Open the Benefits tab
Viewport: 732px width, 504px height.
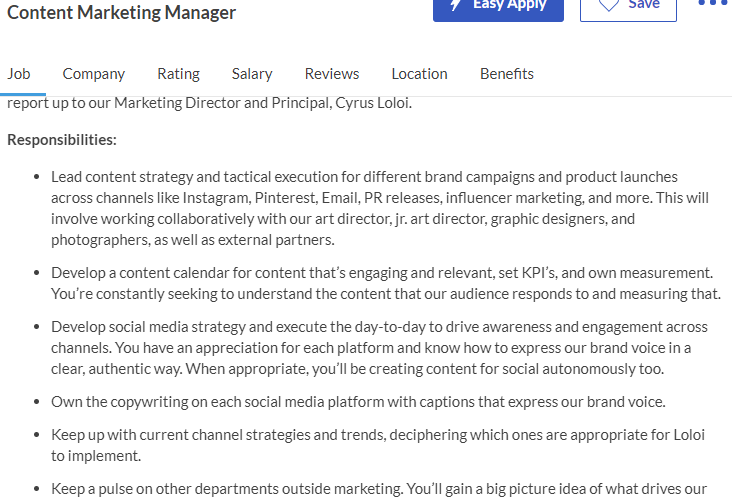tap(507, 74)
